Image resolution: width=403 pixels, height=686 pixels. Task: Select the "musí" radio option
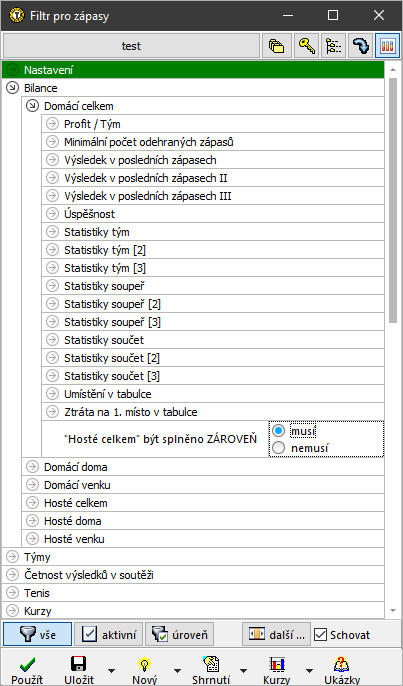click(278, 431)
